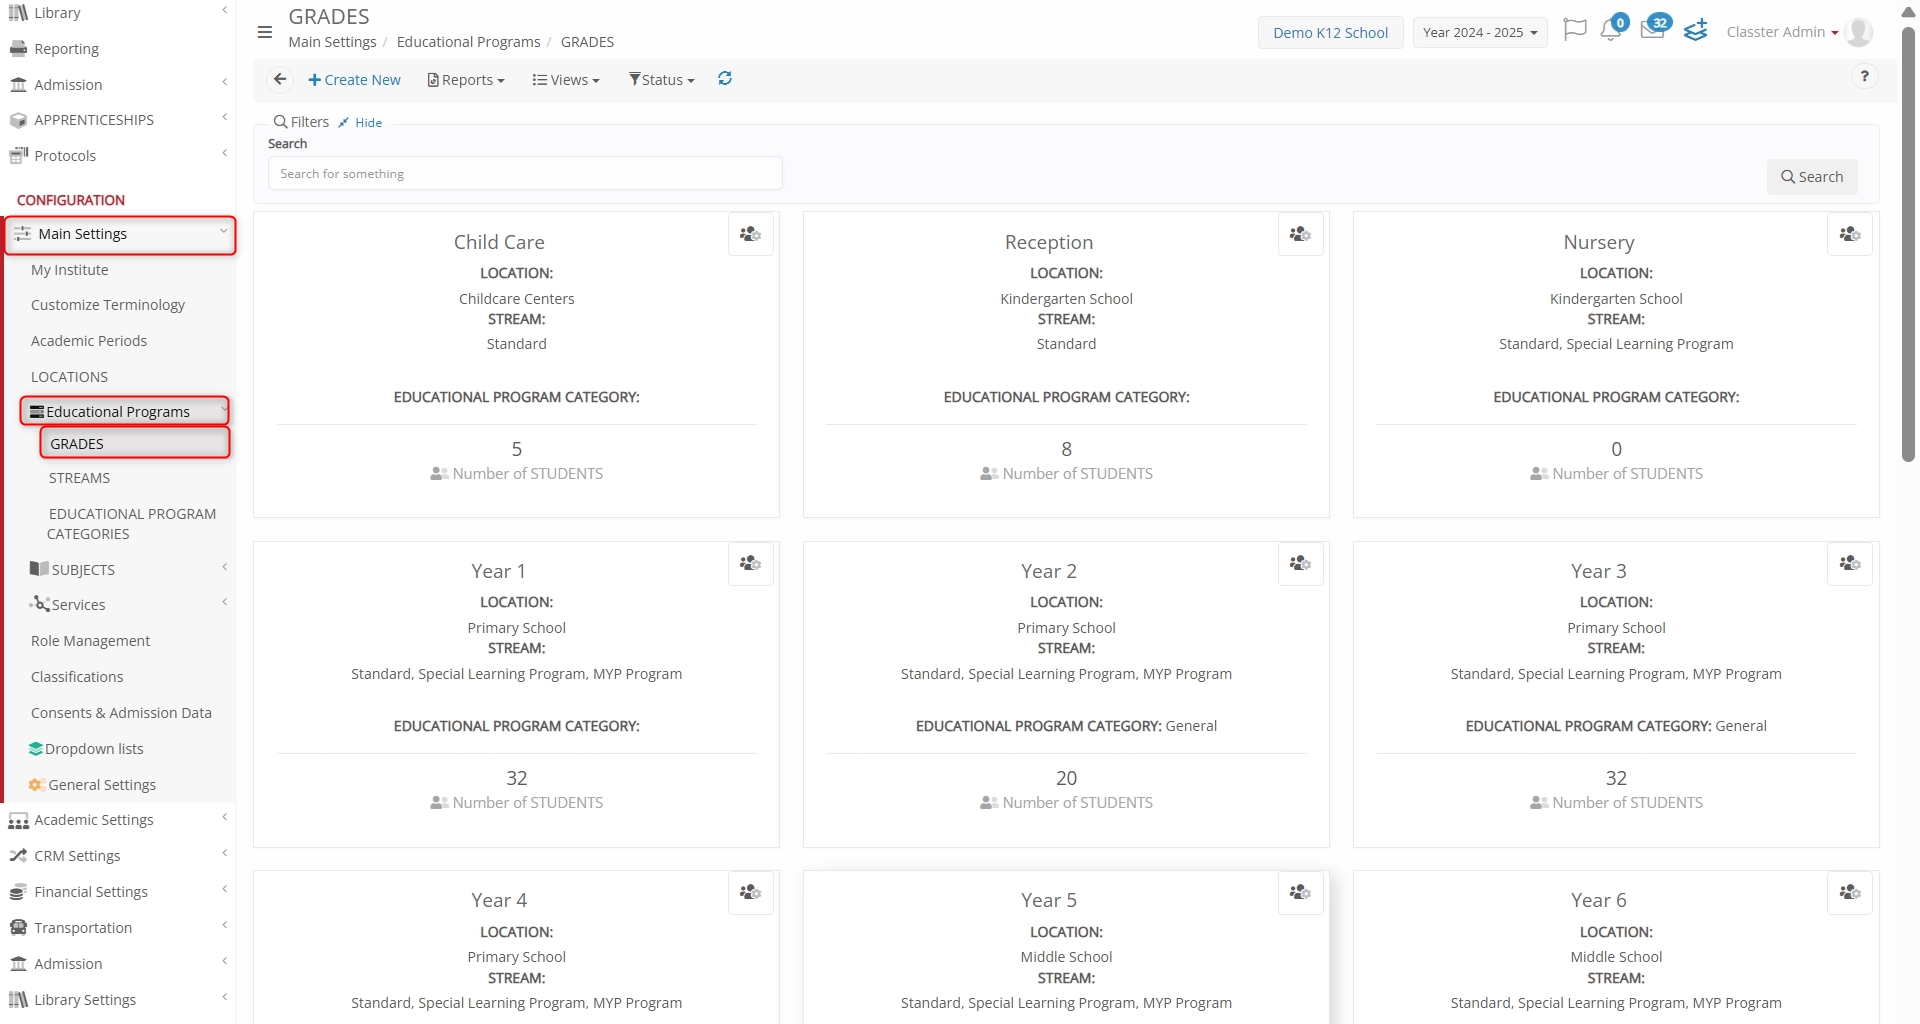Open Child Care card group settings icon
The image size is (1920, 1024).
click(750, 234)
